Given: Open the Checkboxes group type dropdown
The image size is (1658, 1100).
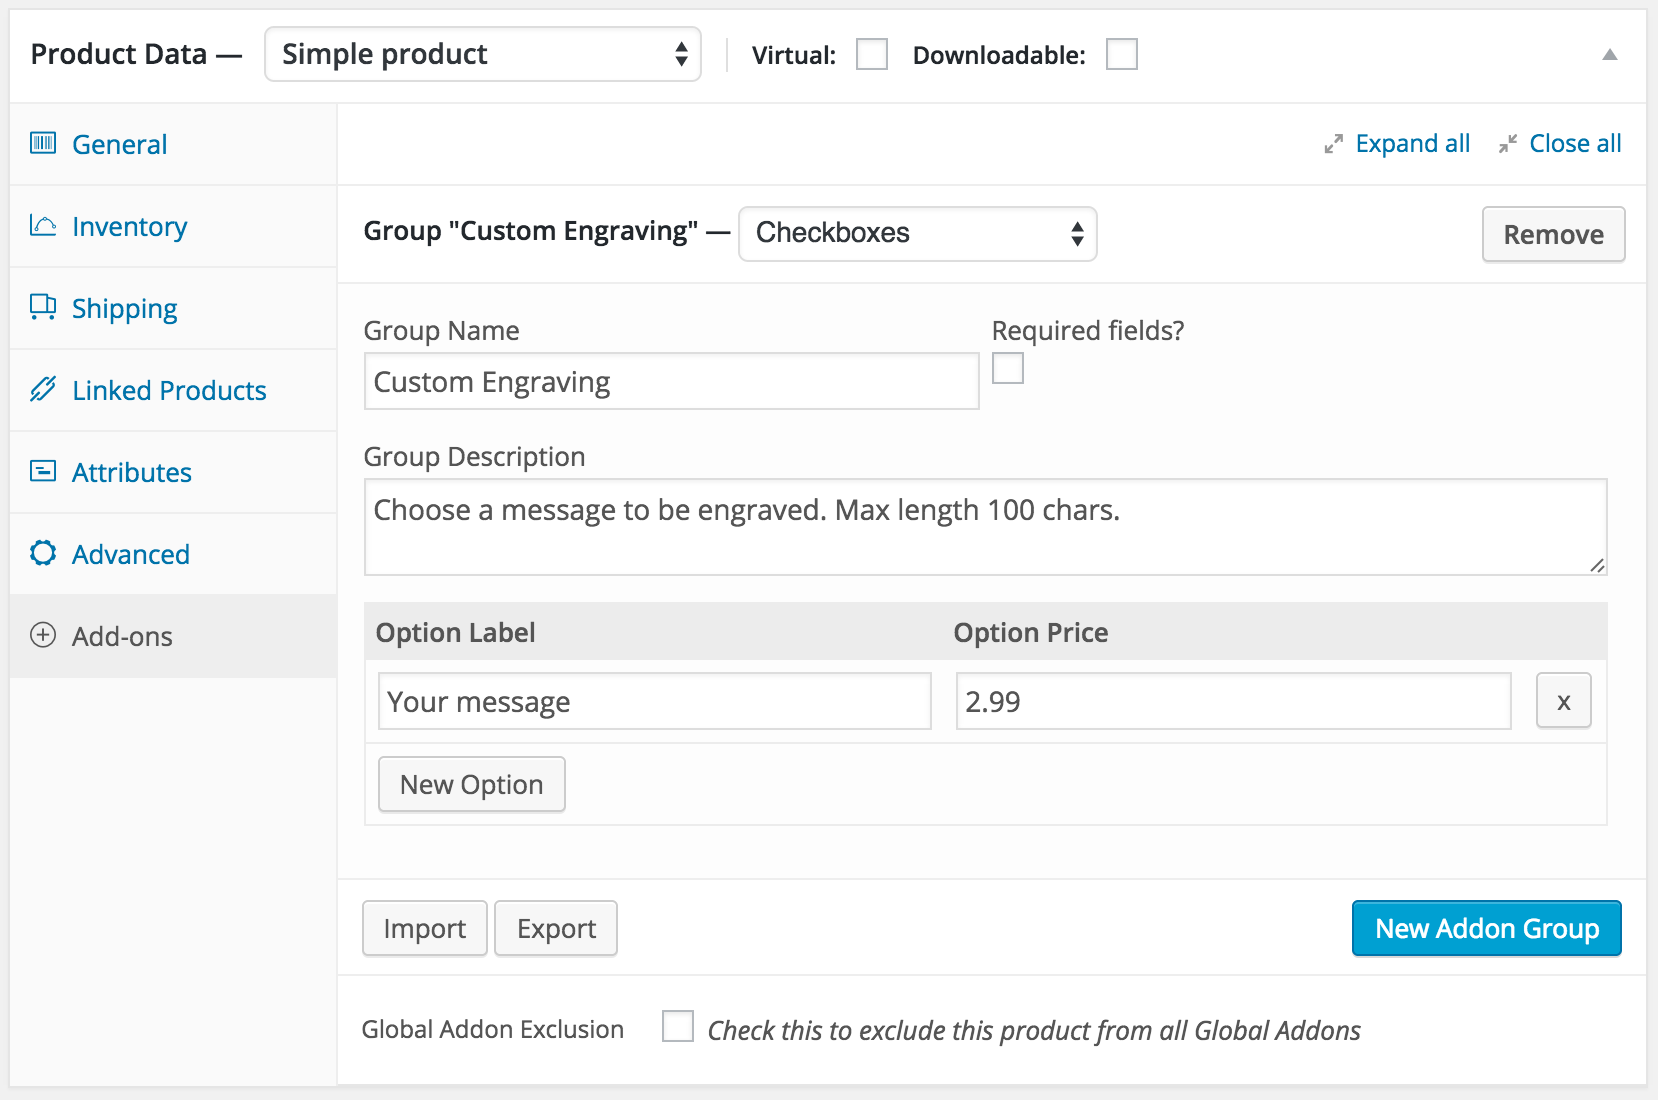Looking at the screenshot, I should 917,233.
